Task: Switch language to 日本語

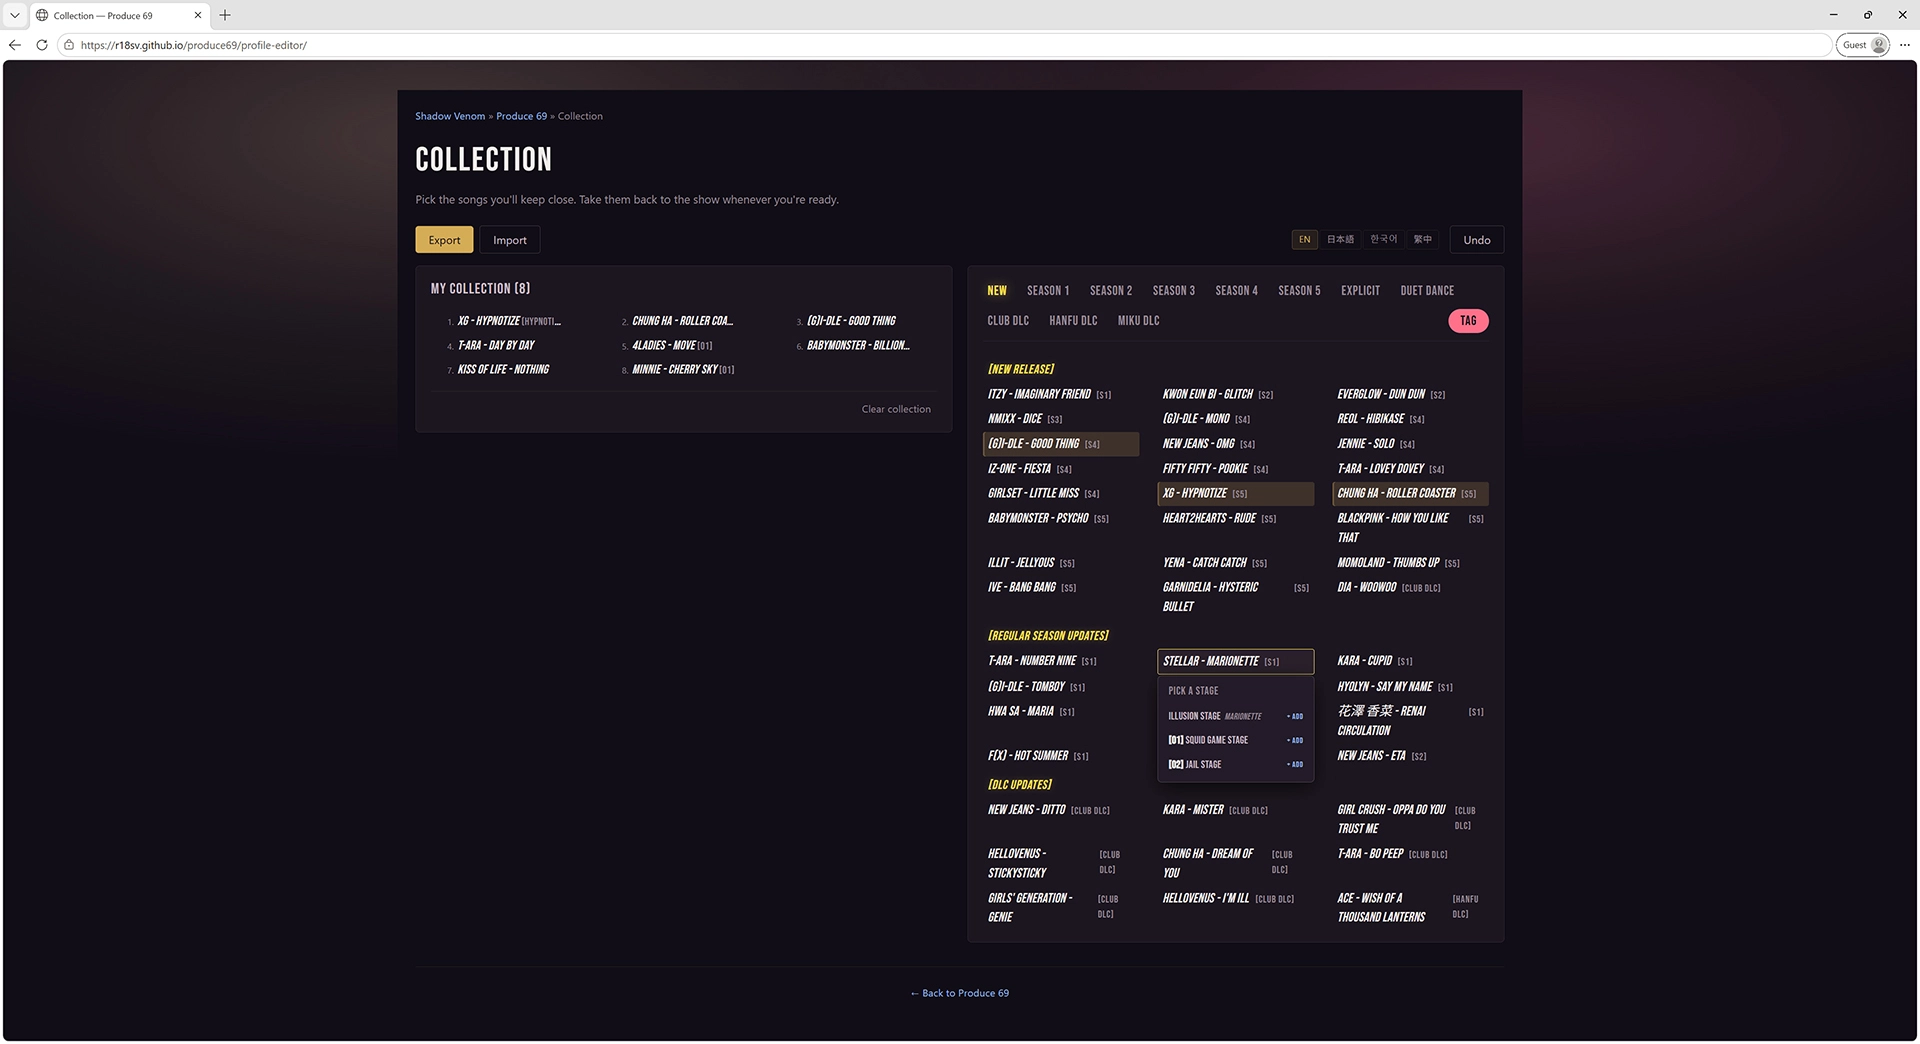Action: [1340, 240]
